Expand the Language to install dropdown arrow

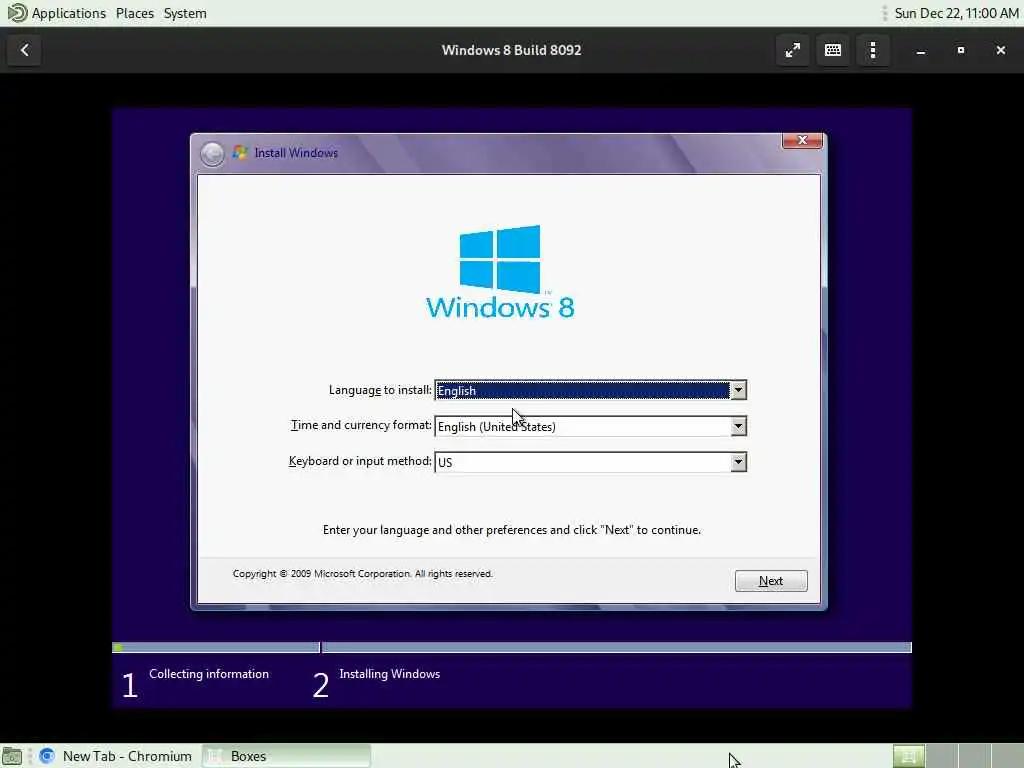point(738,391)
